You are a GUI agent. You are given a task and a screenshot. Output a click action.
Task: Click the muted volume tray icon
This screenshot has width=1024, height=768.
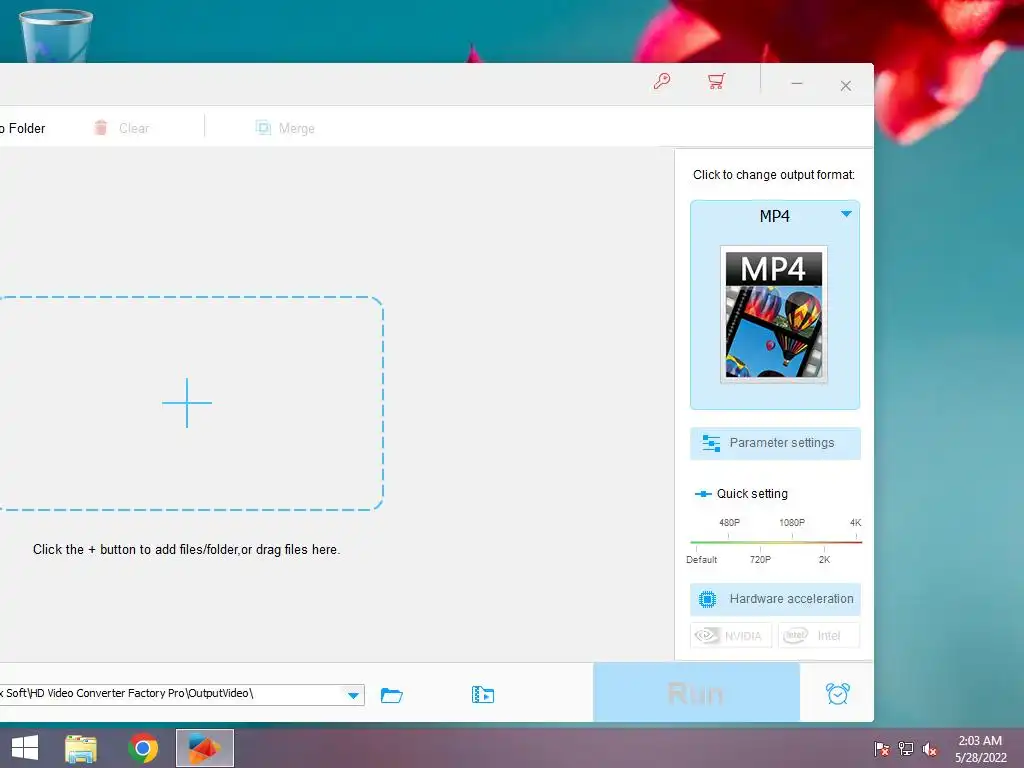click(930, 749)
